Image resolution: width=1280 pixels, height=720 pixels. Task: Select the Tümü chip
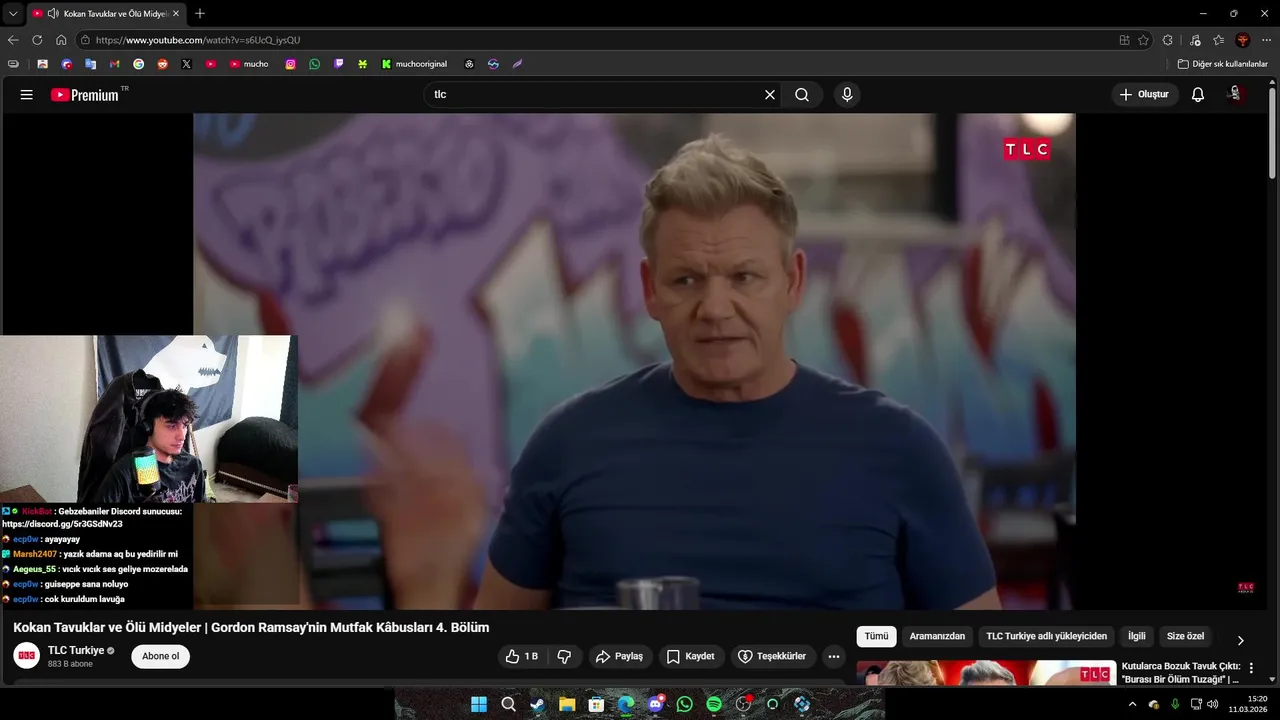coord(876,637)
